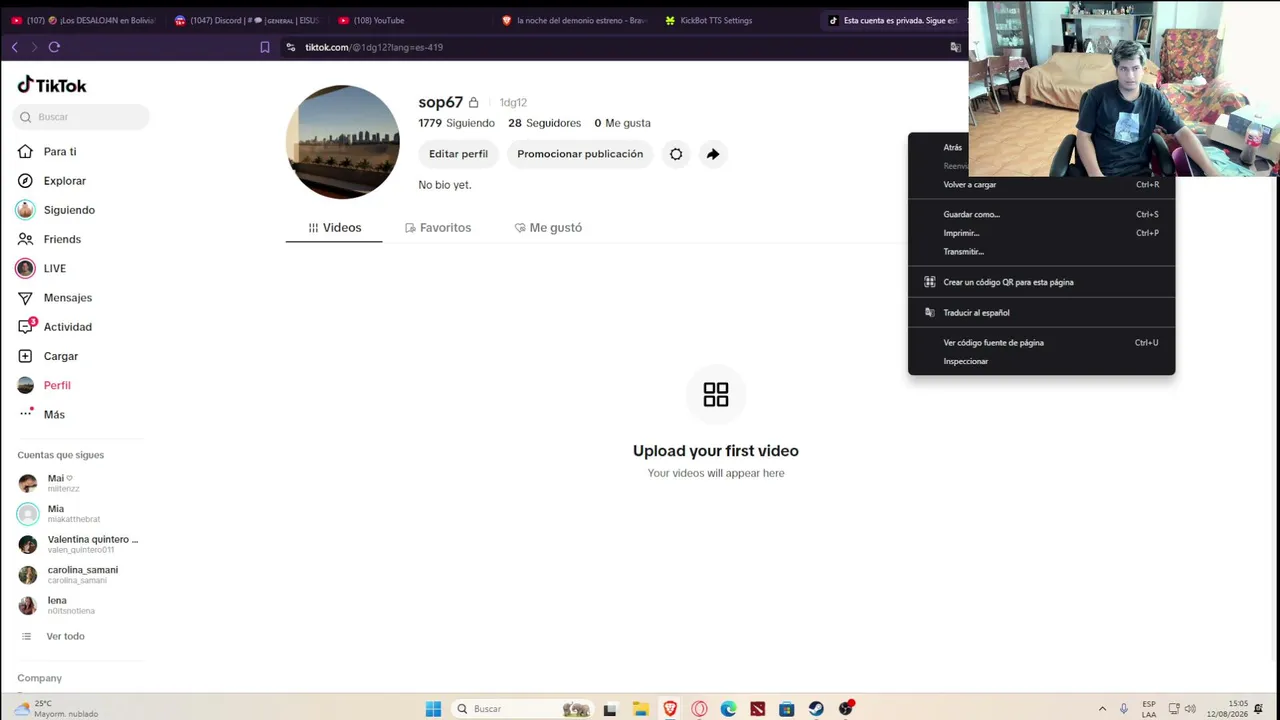Choose Imprimir... in context menu

tap(1041, 233)
